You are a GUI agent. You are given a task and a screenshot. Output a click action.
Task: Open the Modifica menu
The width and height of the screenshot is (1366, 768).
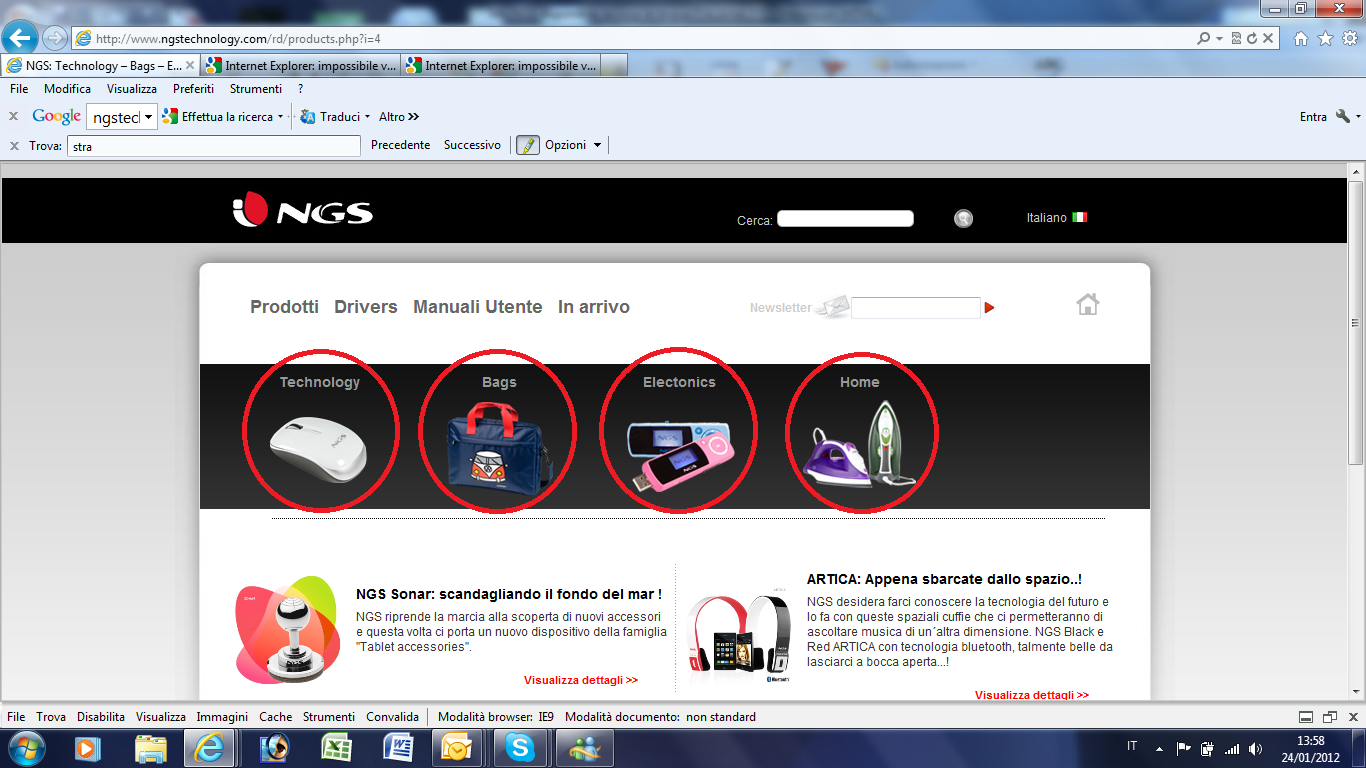click(x=67, y=89)
